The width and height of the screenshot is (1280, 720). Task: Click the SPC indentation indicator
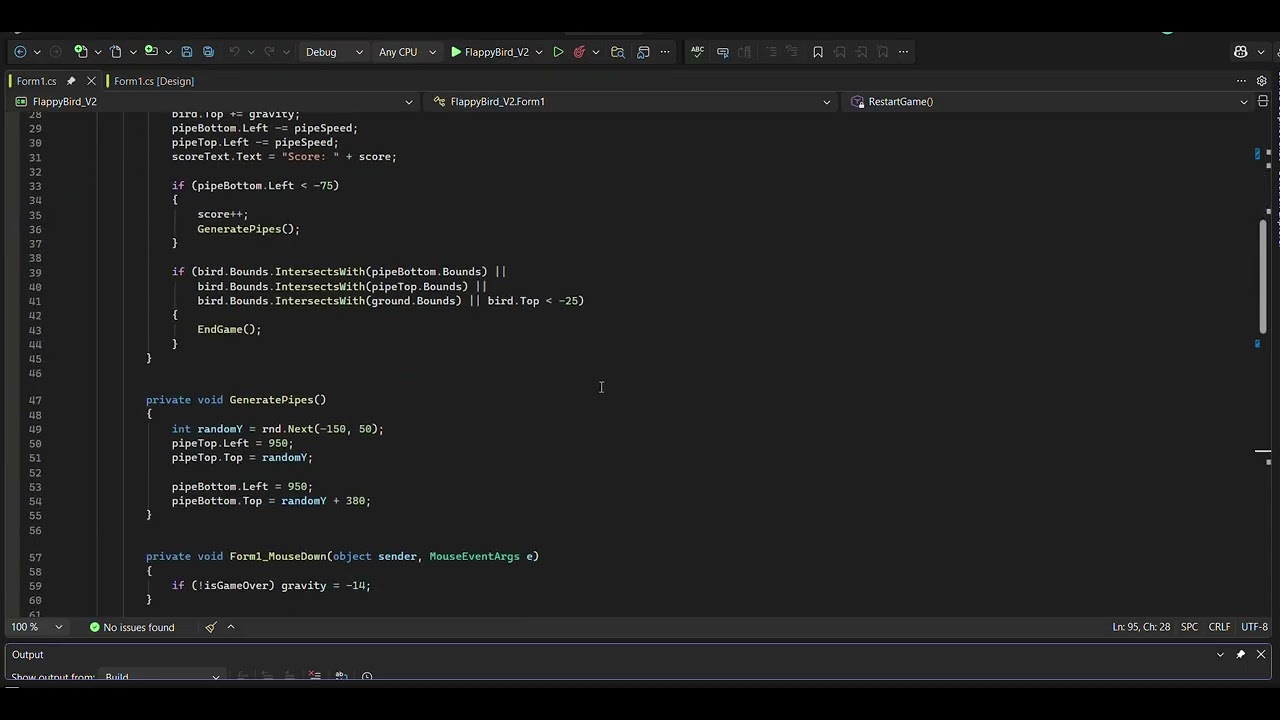click(1189, 627)
